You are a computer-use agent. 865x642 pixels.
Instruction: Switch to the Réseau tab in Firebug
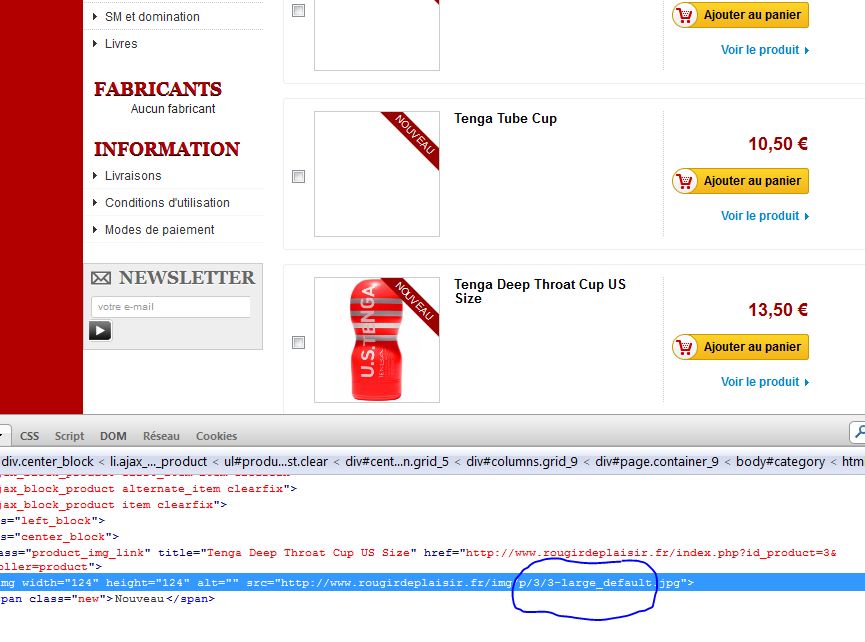[x=161, y=436]
